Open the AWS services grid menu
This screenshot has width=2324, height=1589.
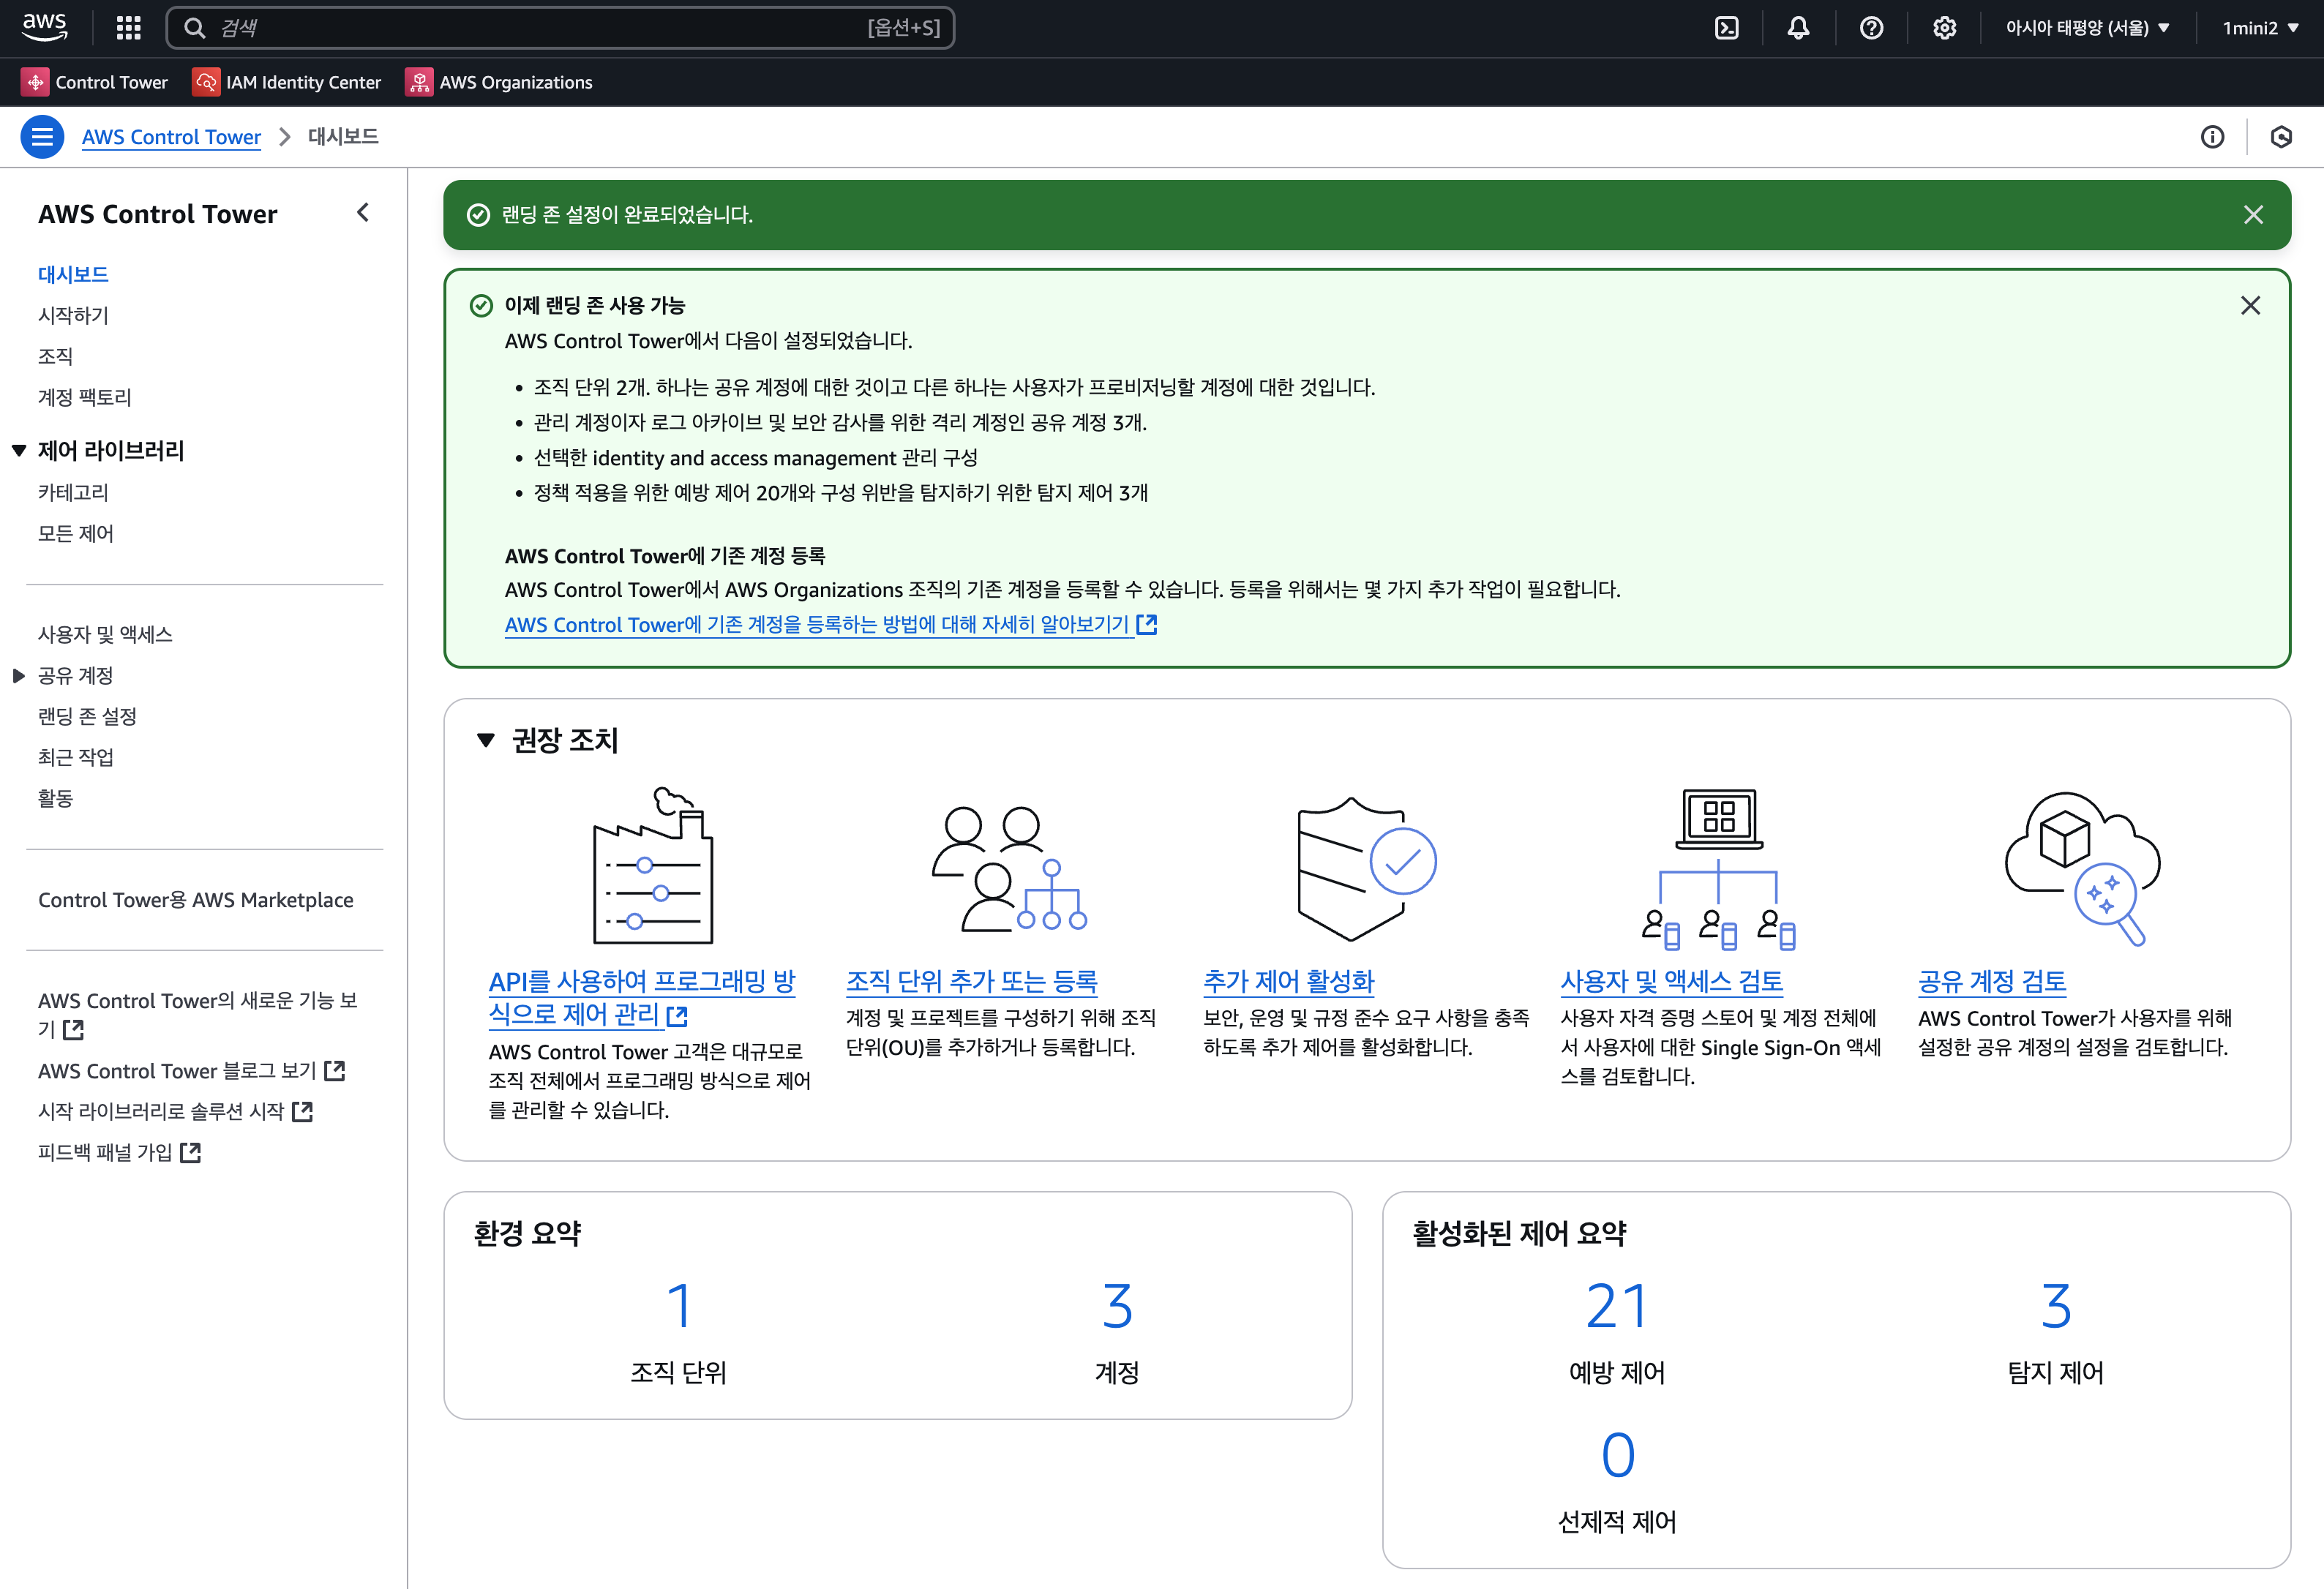[x=128, y=28]
